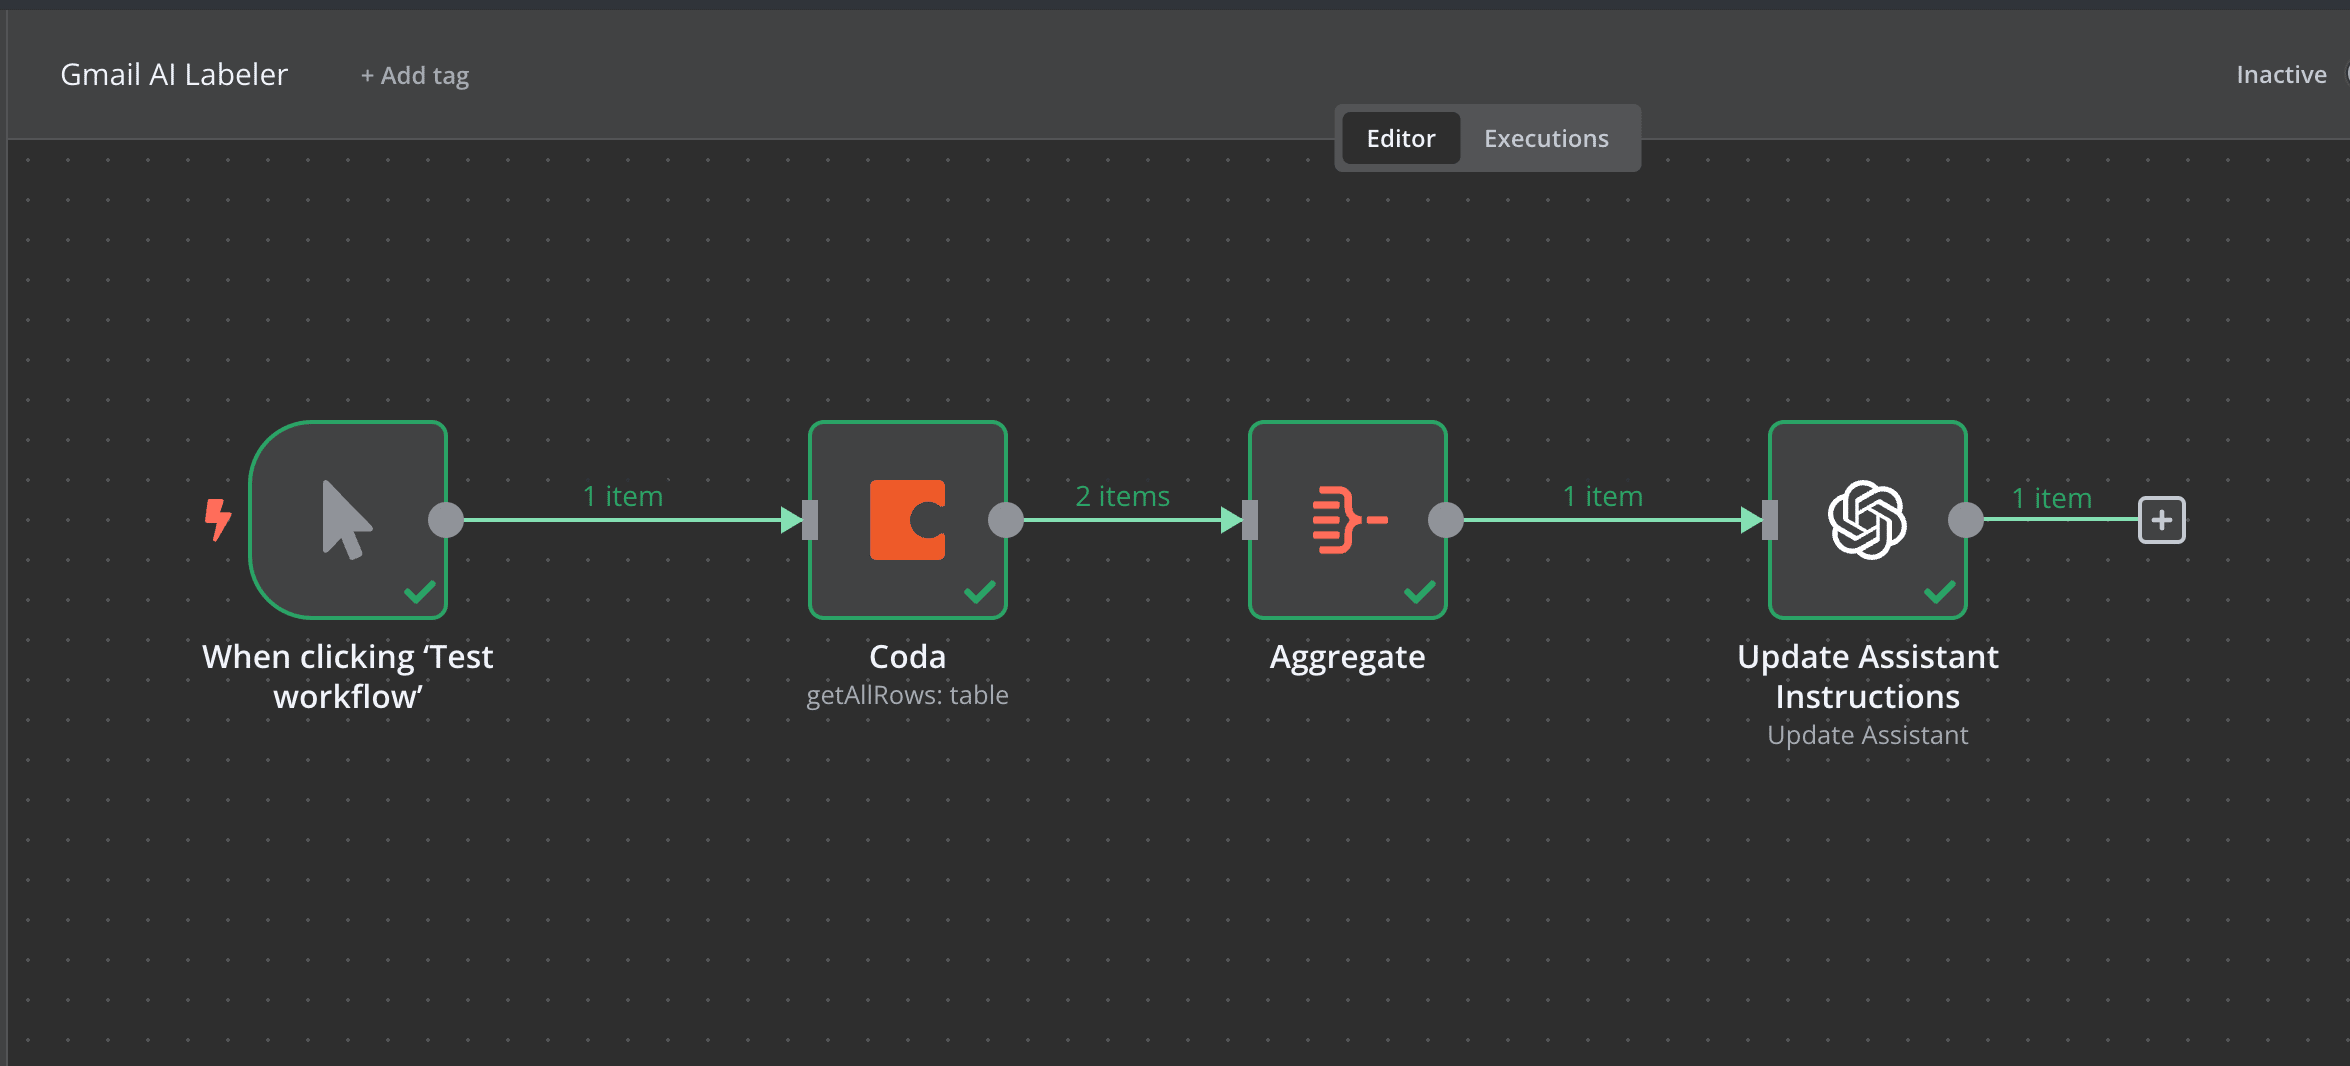Click the Inactive status label
This screenshot has width=2350, height=1066.
(2281, 75)
